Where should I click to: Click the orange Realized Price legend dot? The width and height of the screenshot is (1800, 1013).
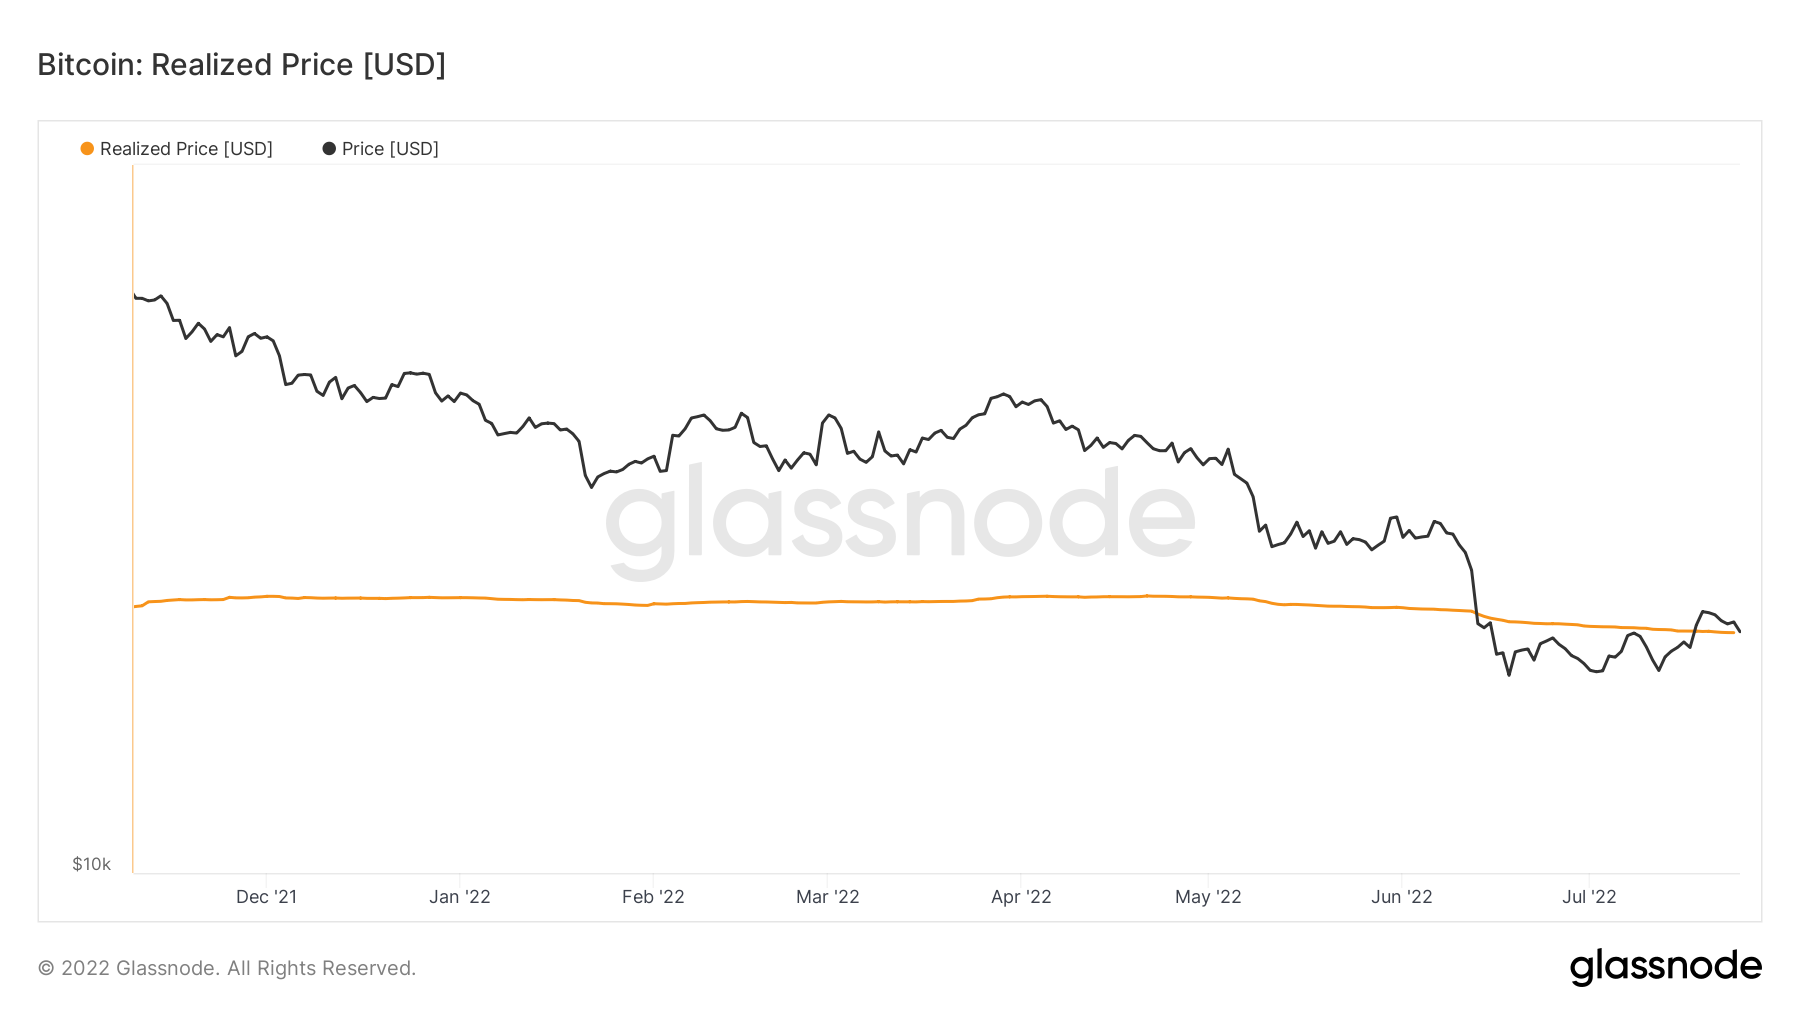tap(87, 149)
